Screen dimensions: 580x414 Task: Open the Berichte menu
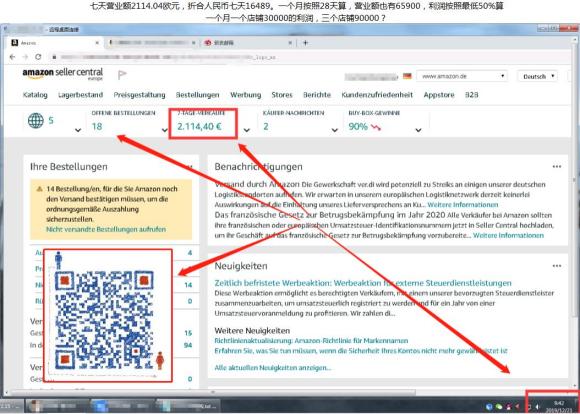point(317,95)
